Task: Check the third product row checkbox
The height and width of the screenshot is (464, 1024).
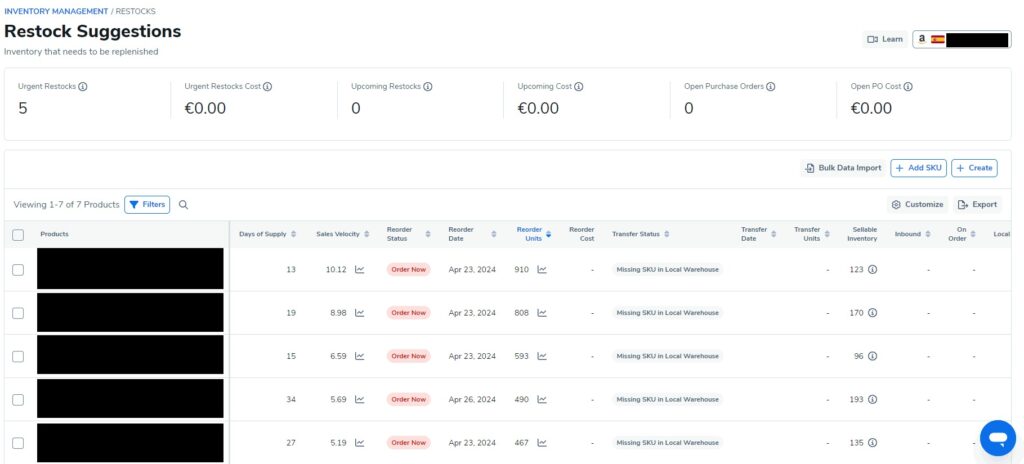Action: pos(18,356)
